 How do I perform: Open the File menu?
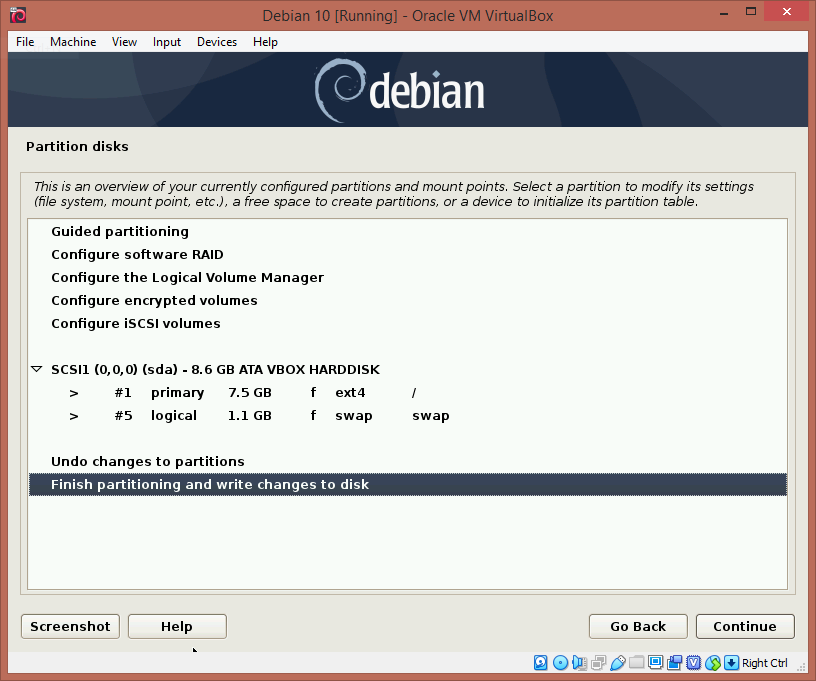25,42
